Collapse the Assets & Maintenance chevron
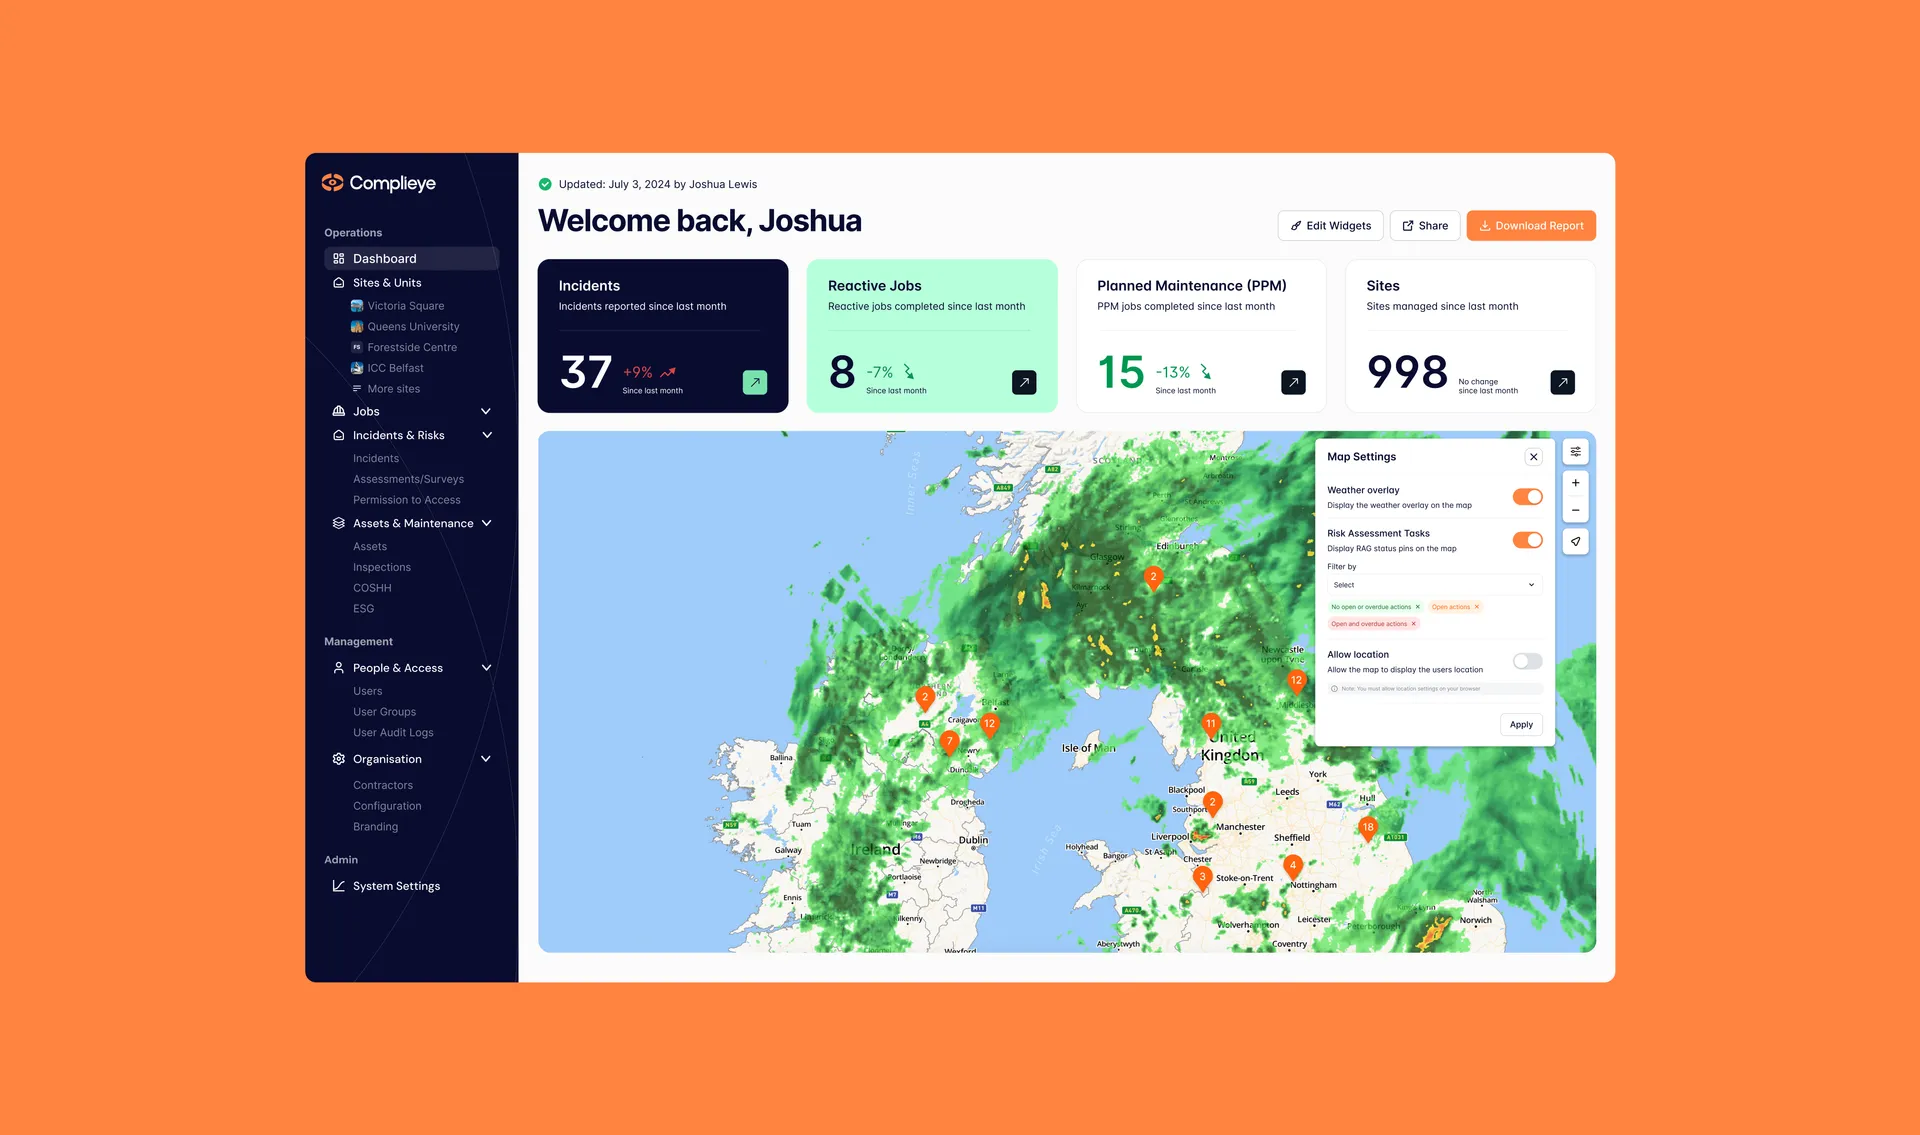Image resolution: width=1920 pixels, height=1135 pixels. (x=487, y=523)
